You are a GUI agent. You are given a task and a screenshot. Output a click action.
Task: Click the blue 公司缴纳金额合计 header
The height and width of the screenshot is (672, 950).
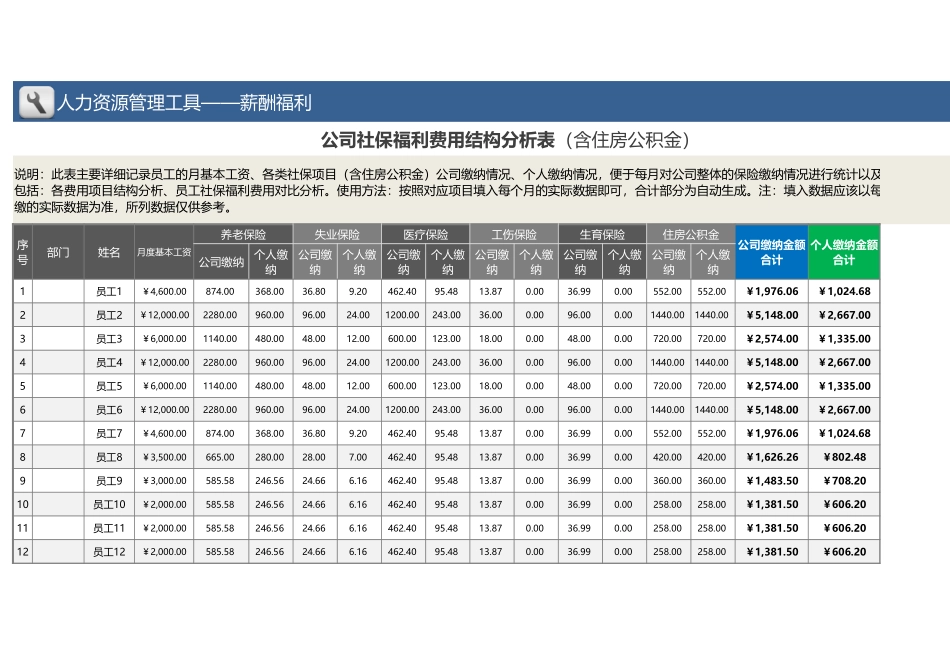pos(773,253)
